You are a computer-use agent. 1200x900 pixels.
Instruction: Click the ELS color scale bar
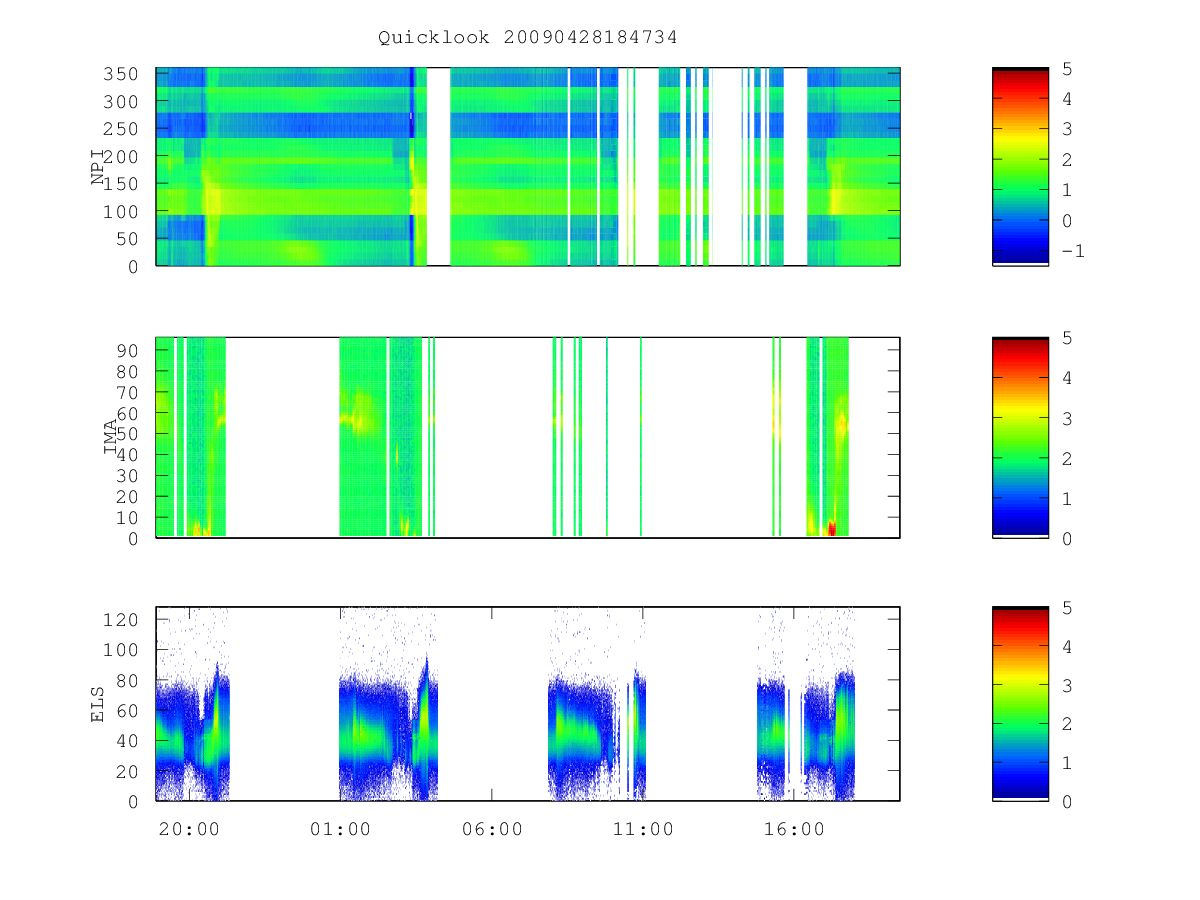(x=1020, y=704)
